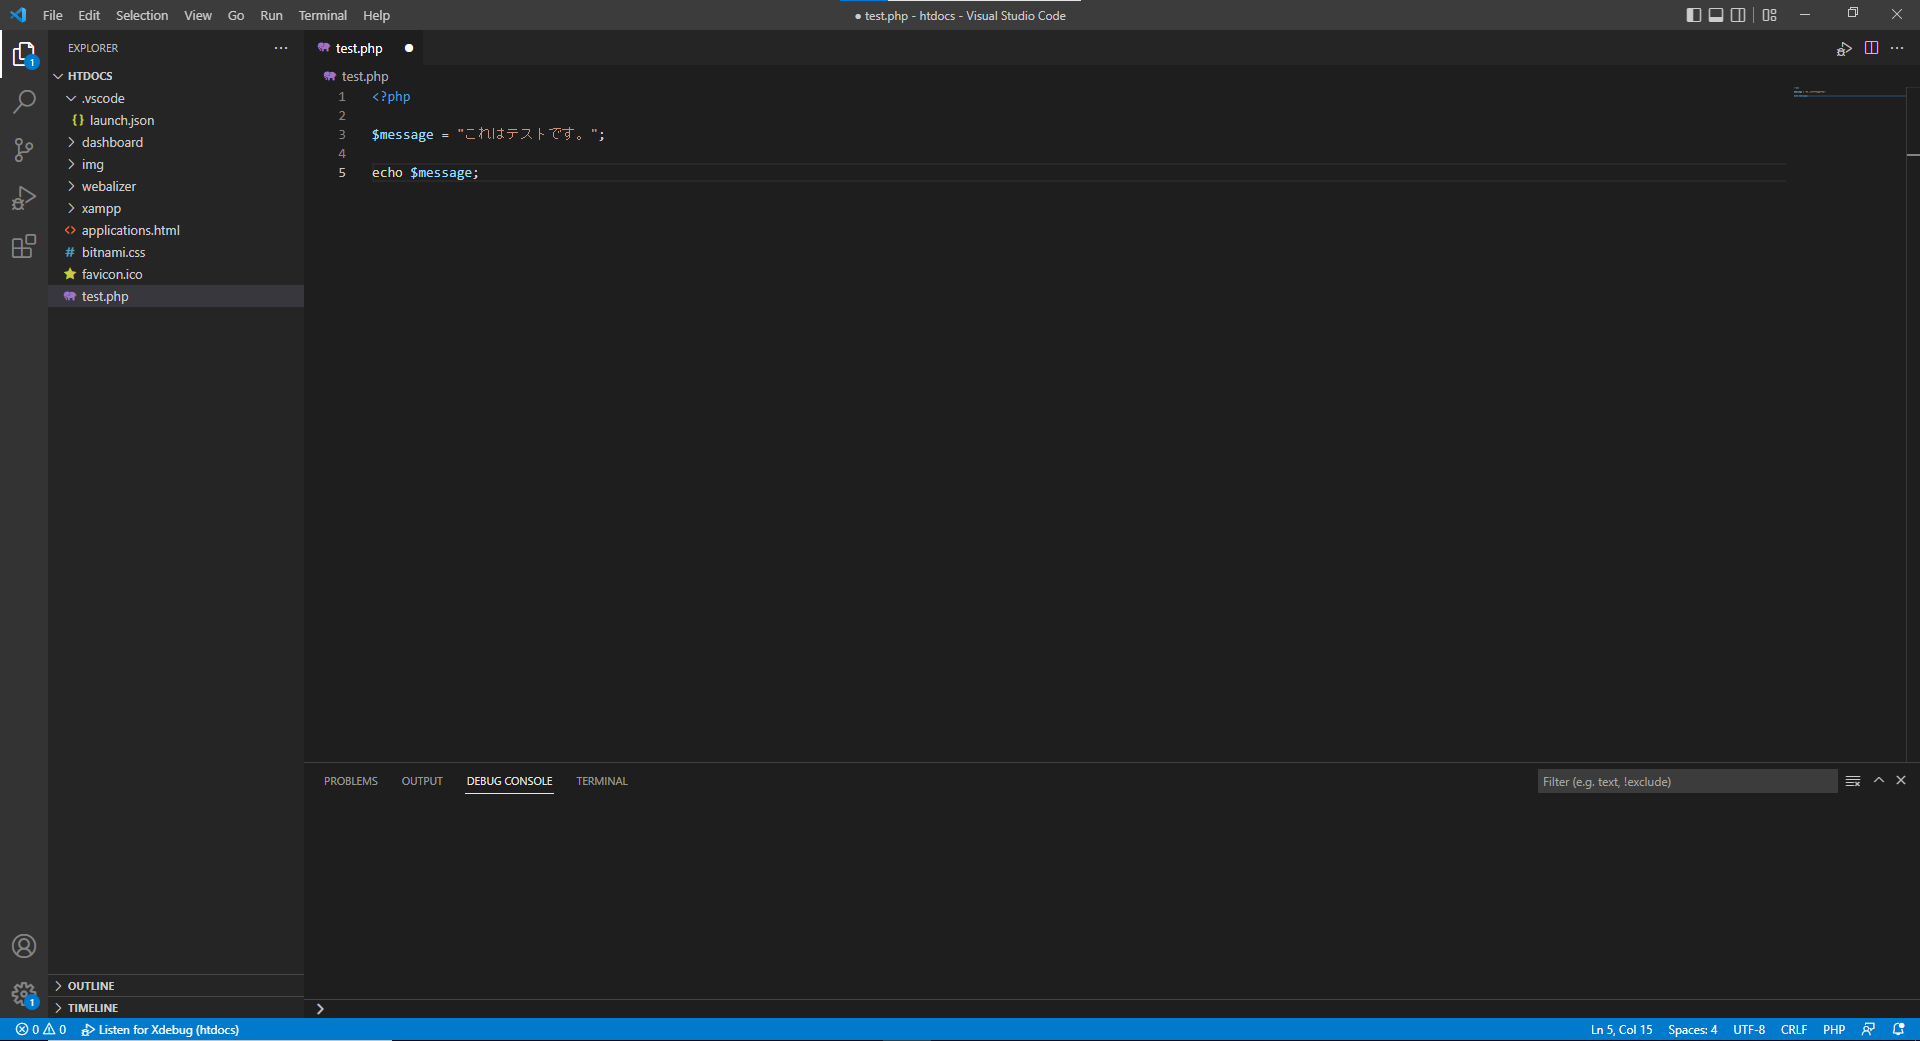Switch to the PROBLEMS panel tab

click(351, 781)
